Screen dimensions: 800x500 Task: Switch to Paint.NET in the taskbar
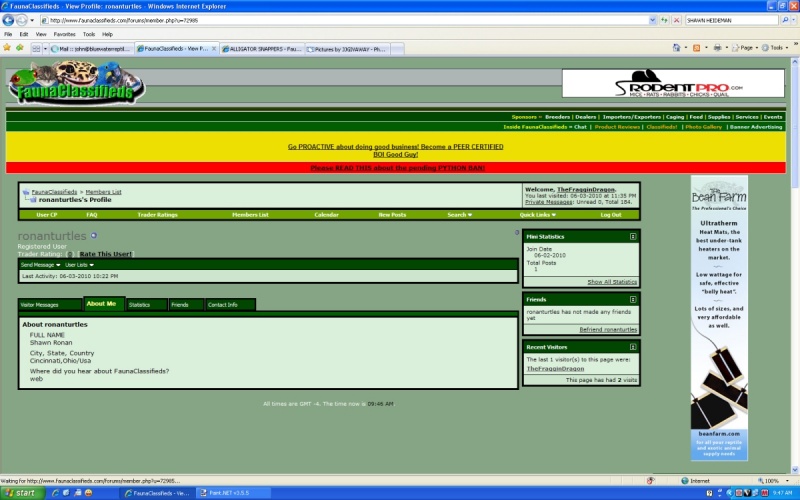pyautogui.click(x=233, y=493)
